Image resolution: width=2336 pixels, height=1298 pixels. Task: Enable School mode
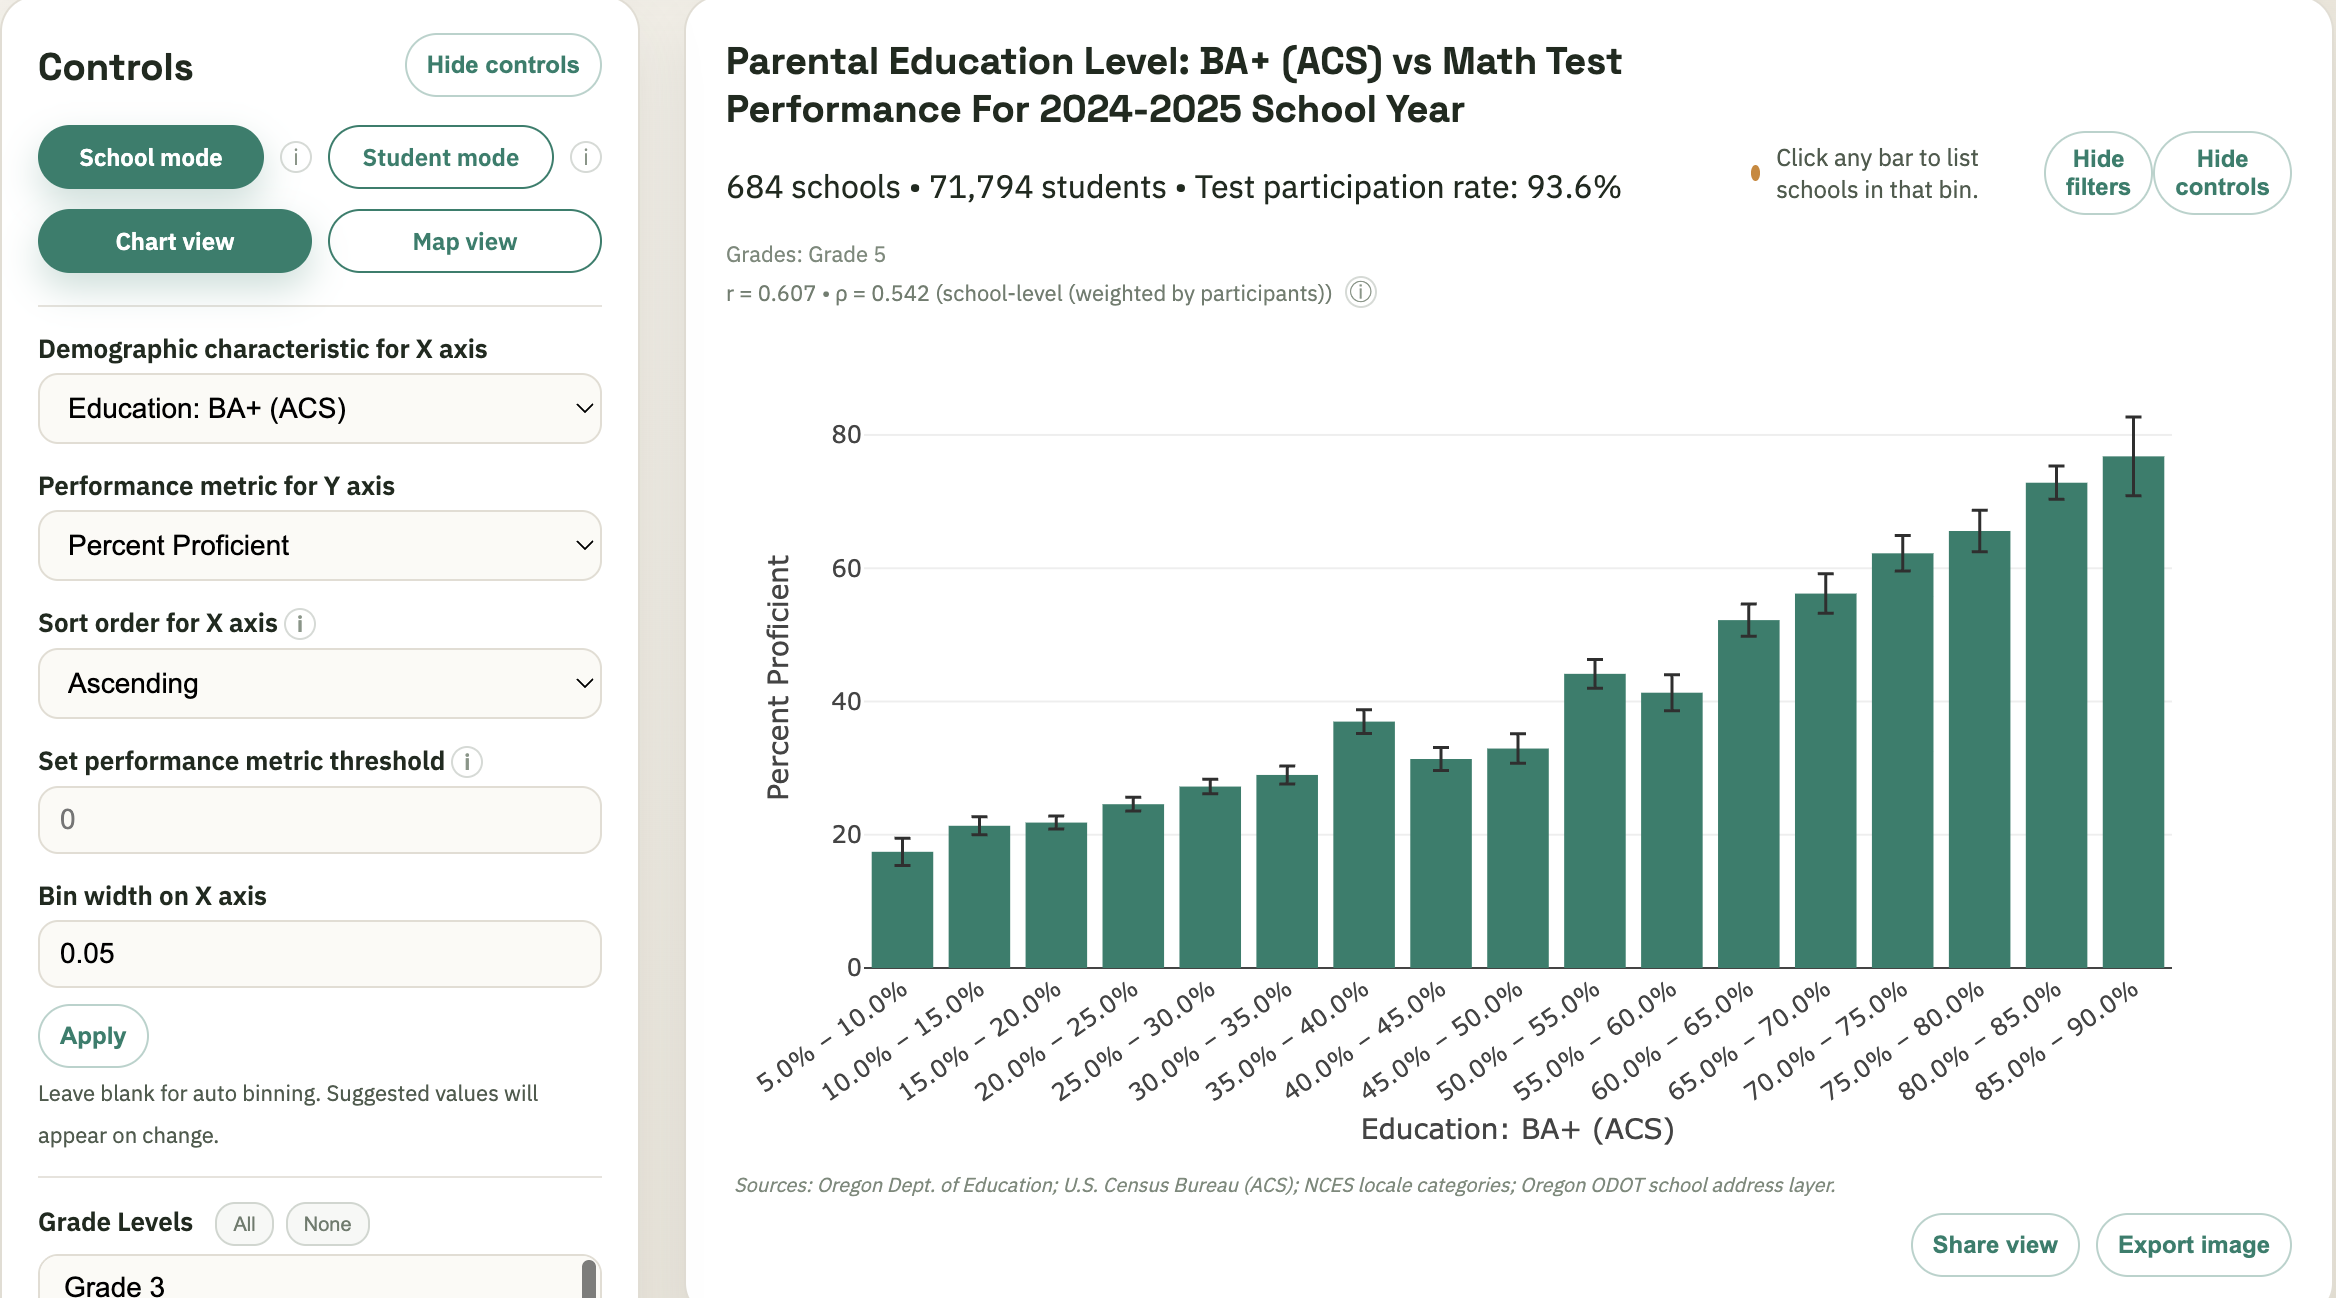coord(150,156)
